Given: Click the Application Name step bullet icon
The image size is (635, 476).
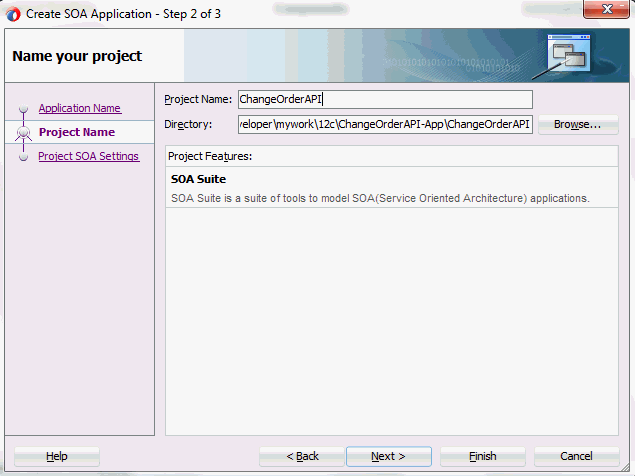Looking at the screenshot, I should 23,108.
